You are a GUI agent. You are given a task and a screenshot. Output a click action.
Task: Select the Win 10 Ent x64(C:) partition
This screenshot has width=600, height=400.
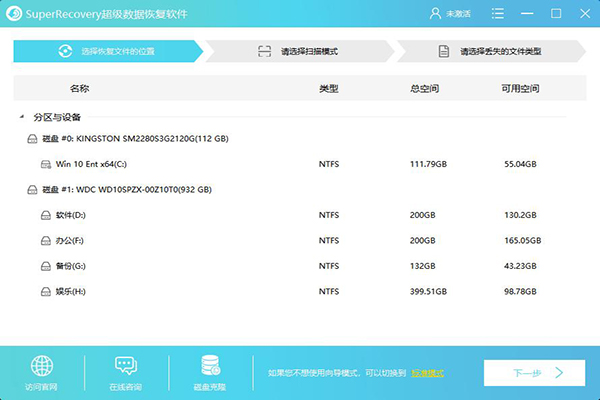point(91,164)
